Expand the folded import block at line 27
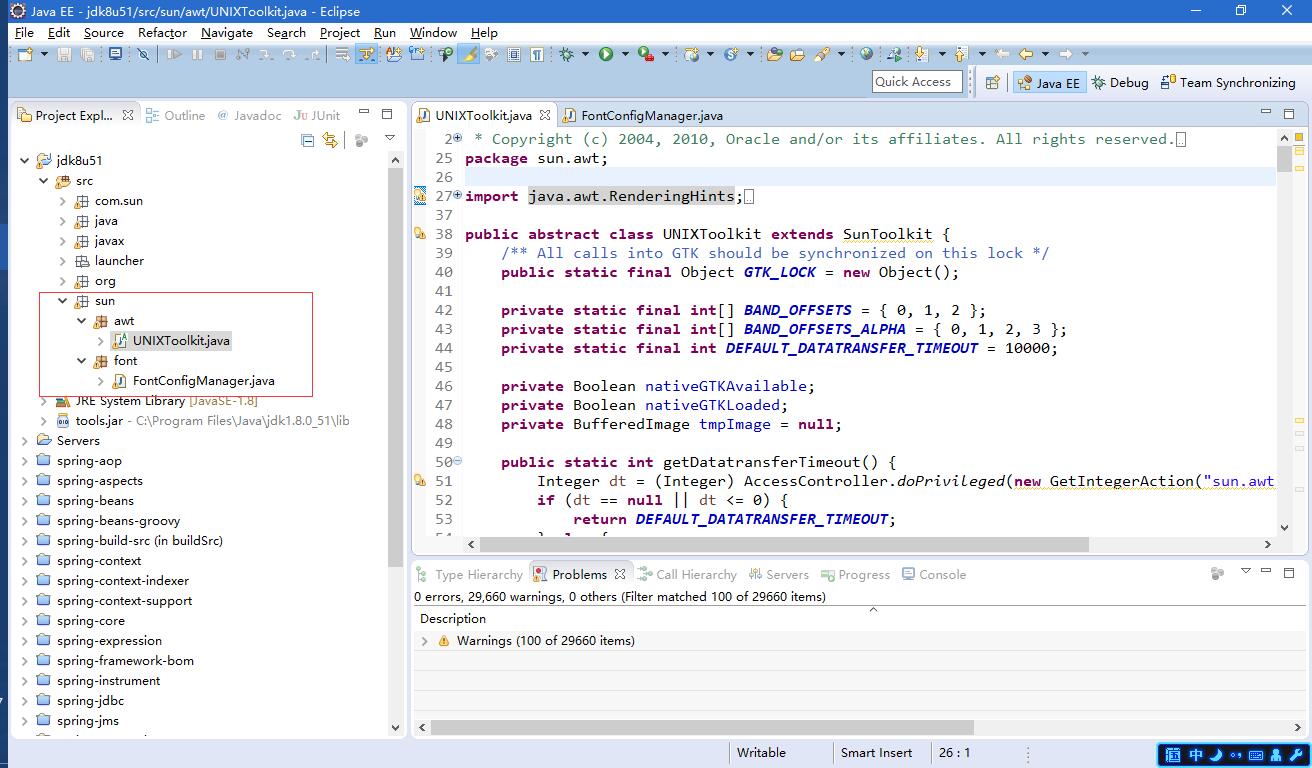Viewport: 1312px width, 768px height. tap(458, 195)
